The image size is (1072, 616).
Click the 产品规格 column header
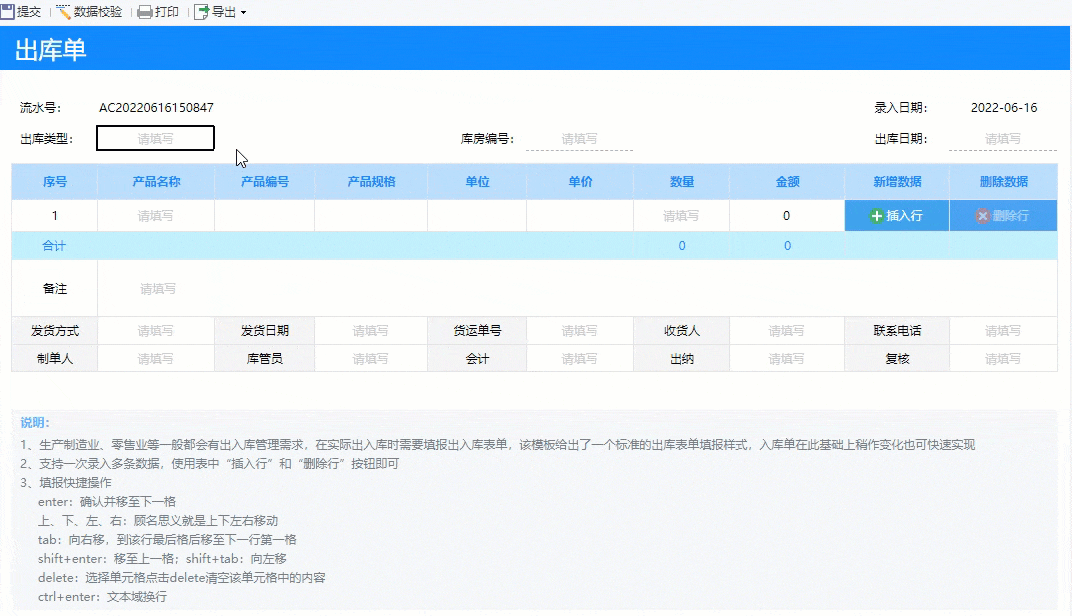click(371, 182)
